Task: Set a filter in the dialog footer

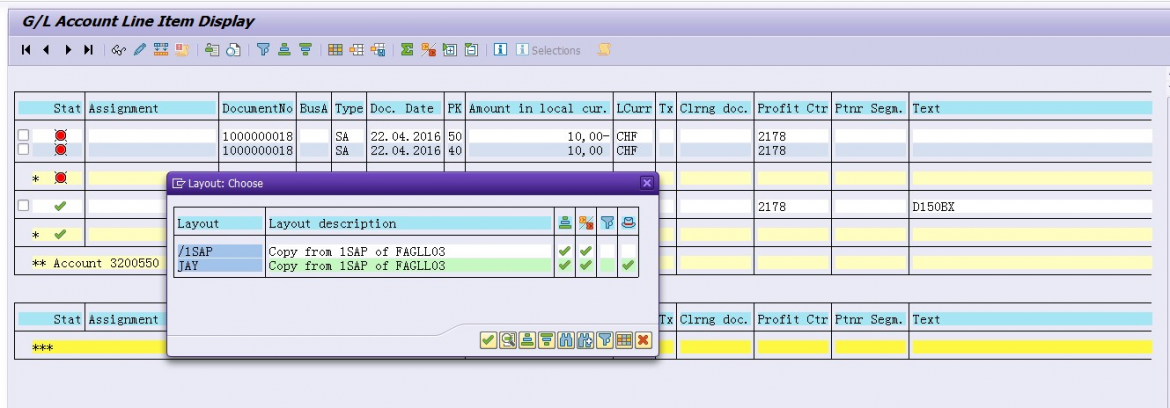Action: coord(604,340)
